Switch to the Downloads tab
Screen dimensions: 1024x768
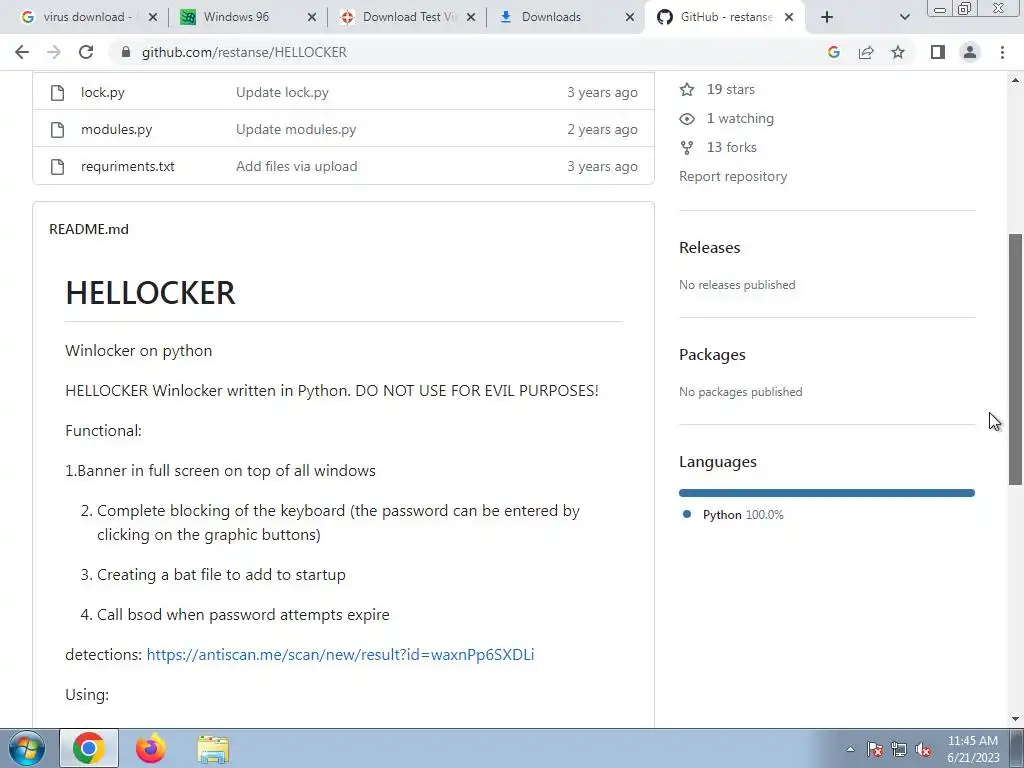[x=551, y=17]
